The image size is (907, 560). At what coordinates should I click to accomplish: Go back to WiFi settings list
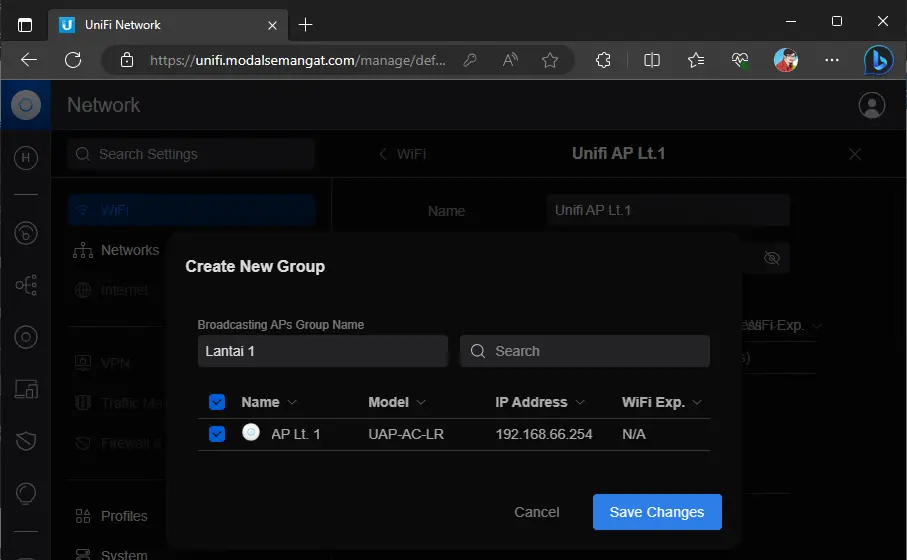(x=403, y=154)
